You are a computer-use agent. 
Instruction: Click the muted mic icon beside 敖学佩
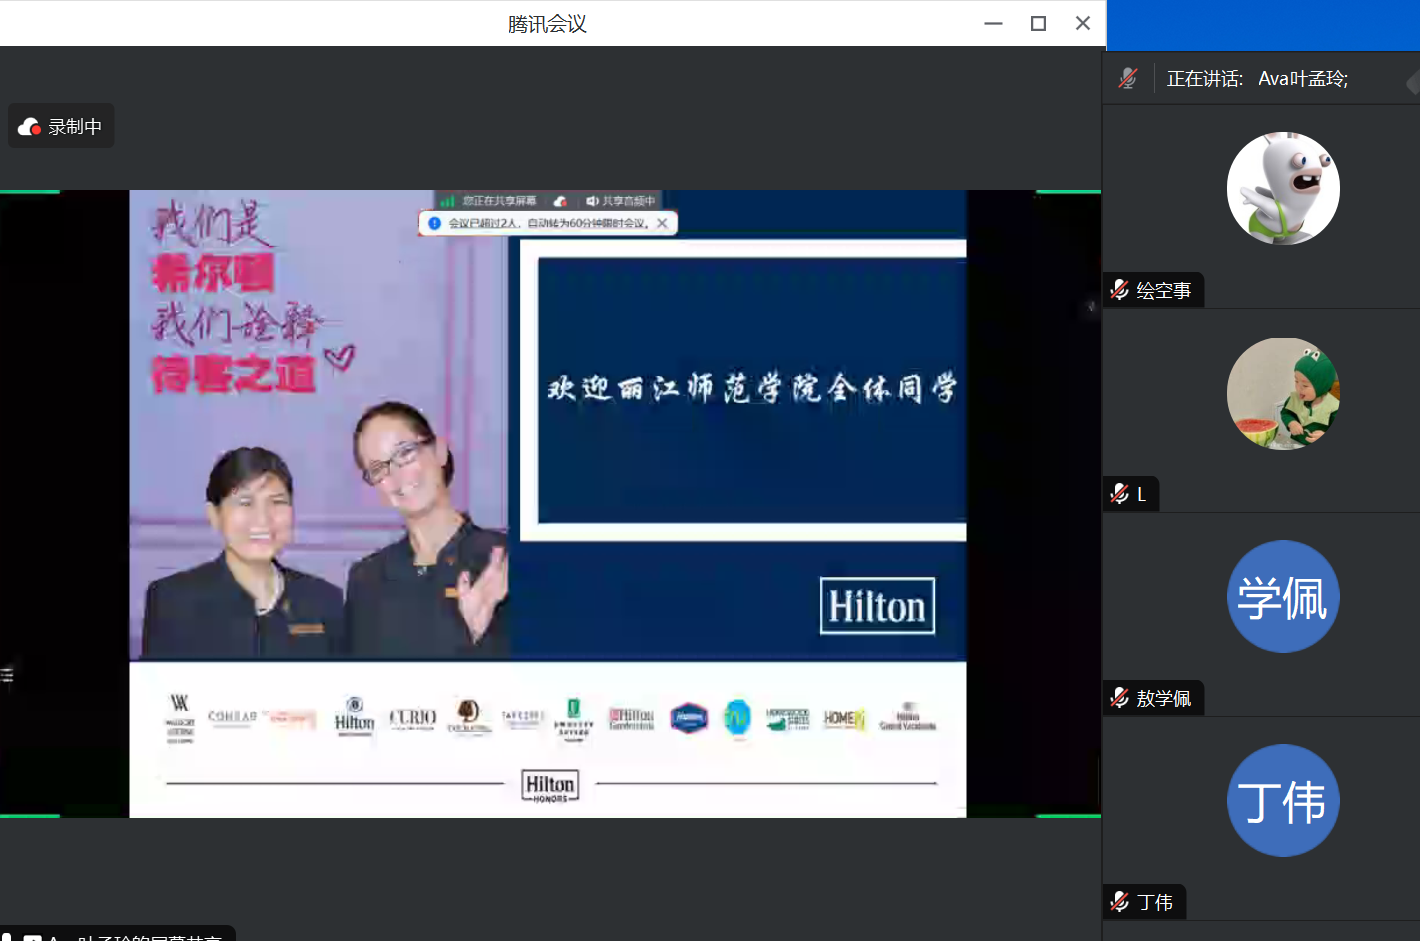click(x=1120, y=698)
